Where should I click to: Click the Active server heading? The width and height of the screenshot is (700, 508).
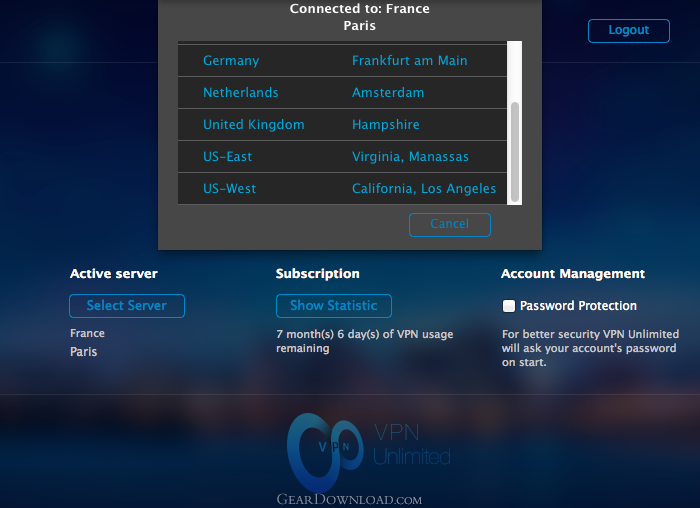coord(114,274)
